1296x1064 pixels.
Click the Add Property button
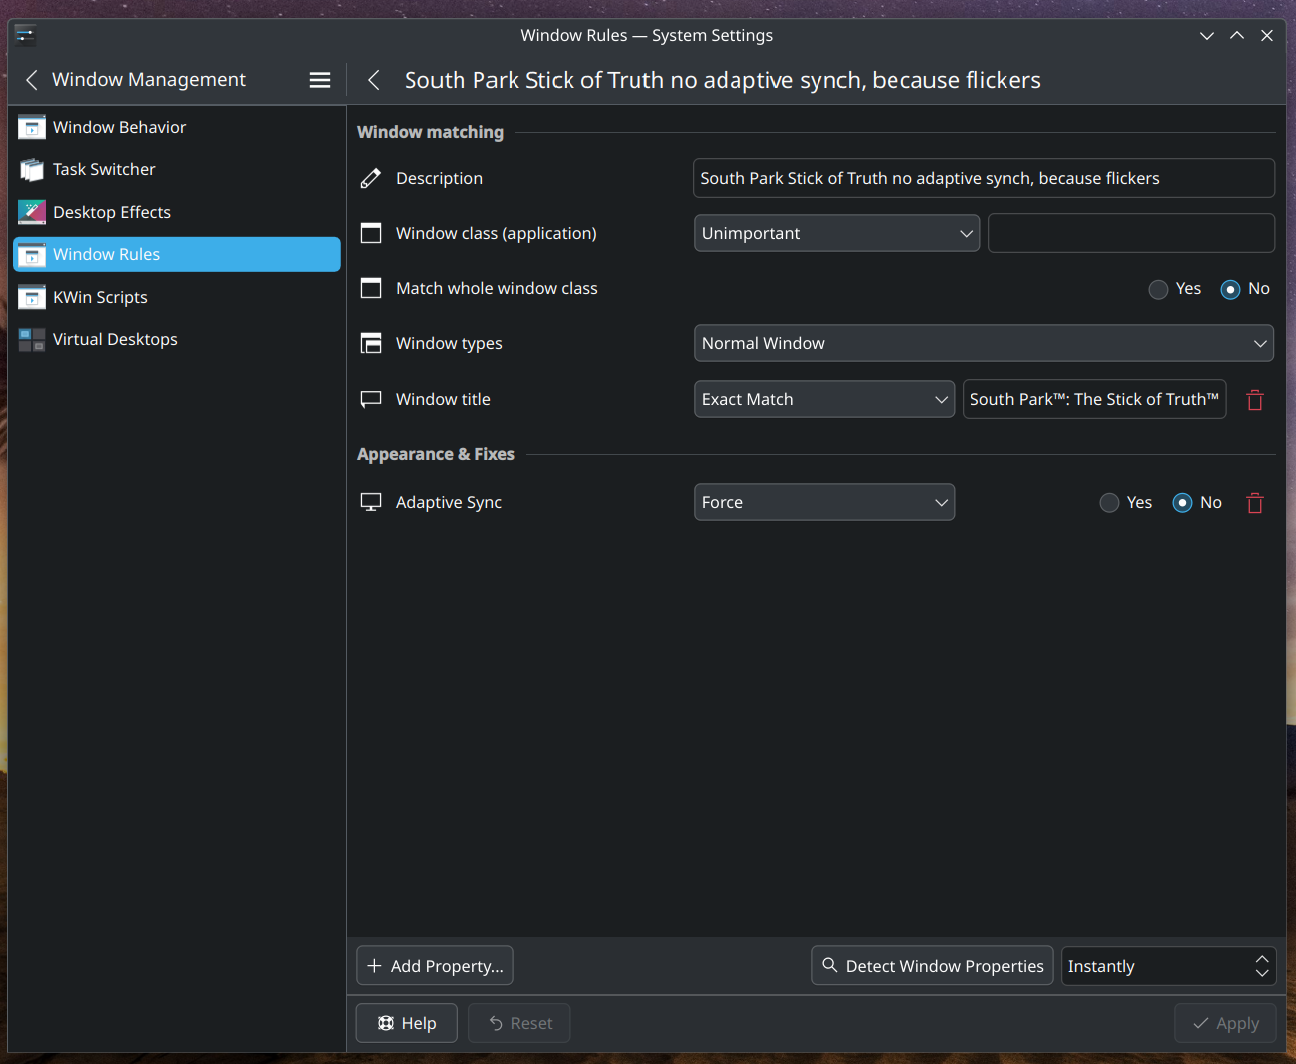(435, 966)
